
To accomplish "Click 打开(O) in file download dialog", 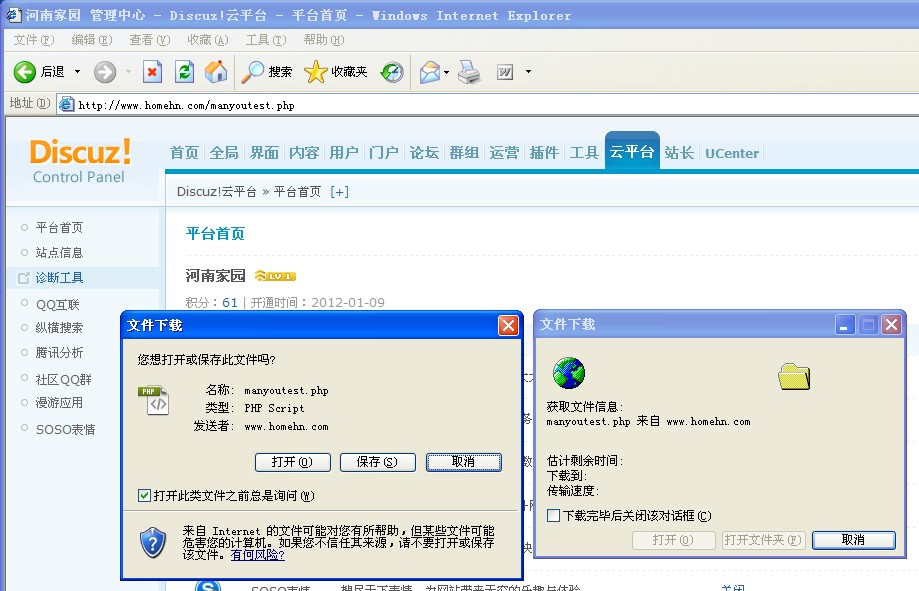I will [292, 462].
